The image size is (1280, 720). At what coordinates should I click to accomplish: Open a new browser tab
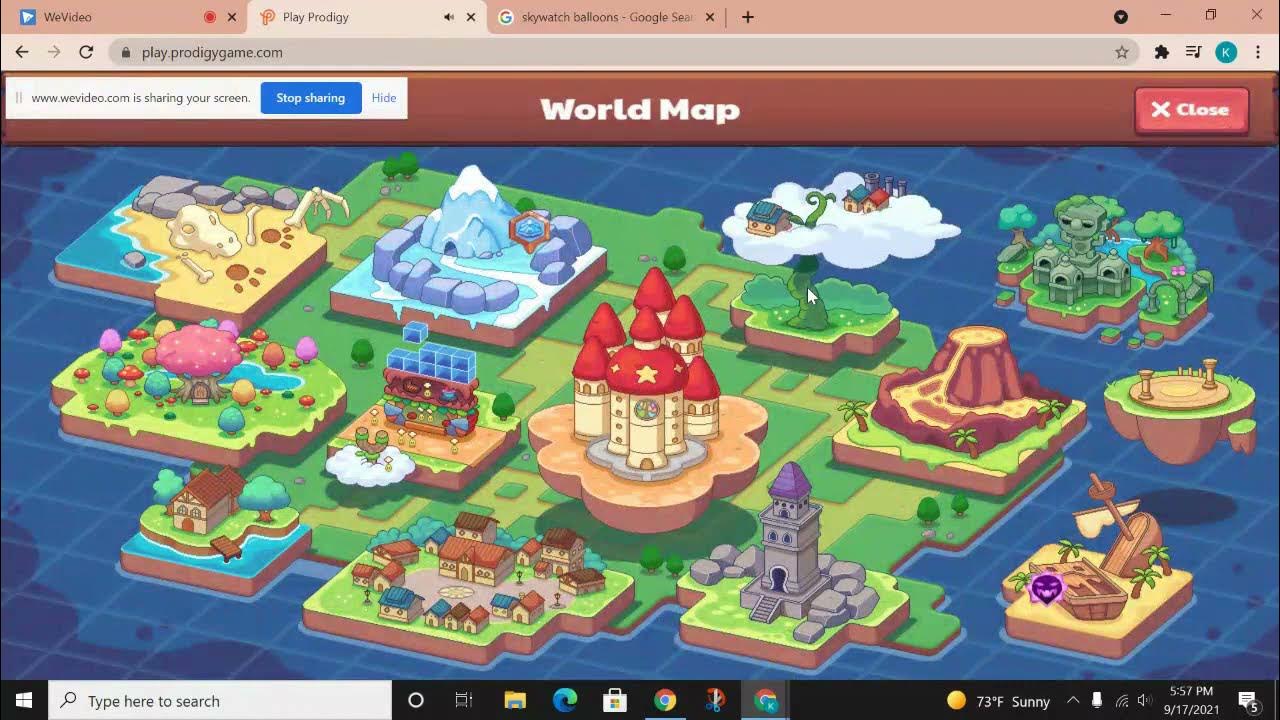(748, 17)
